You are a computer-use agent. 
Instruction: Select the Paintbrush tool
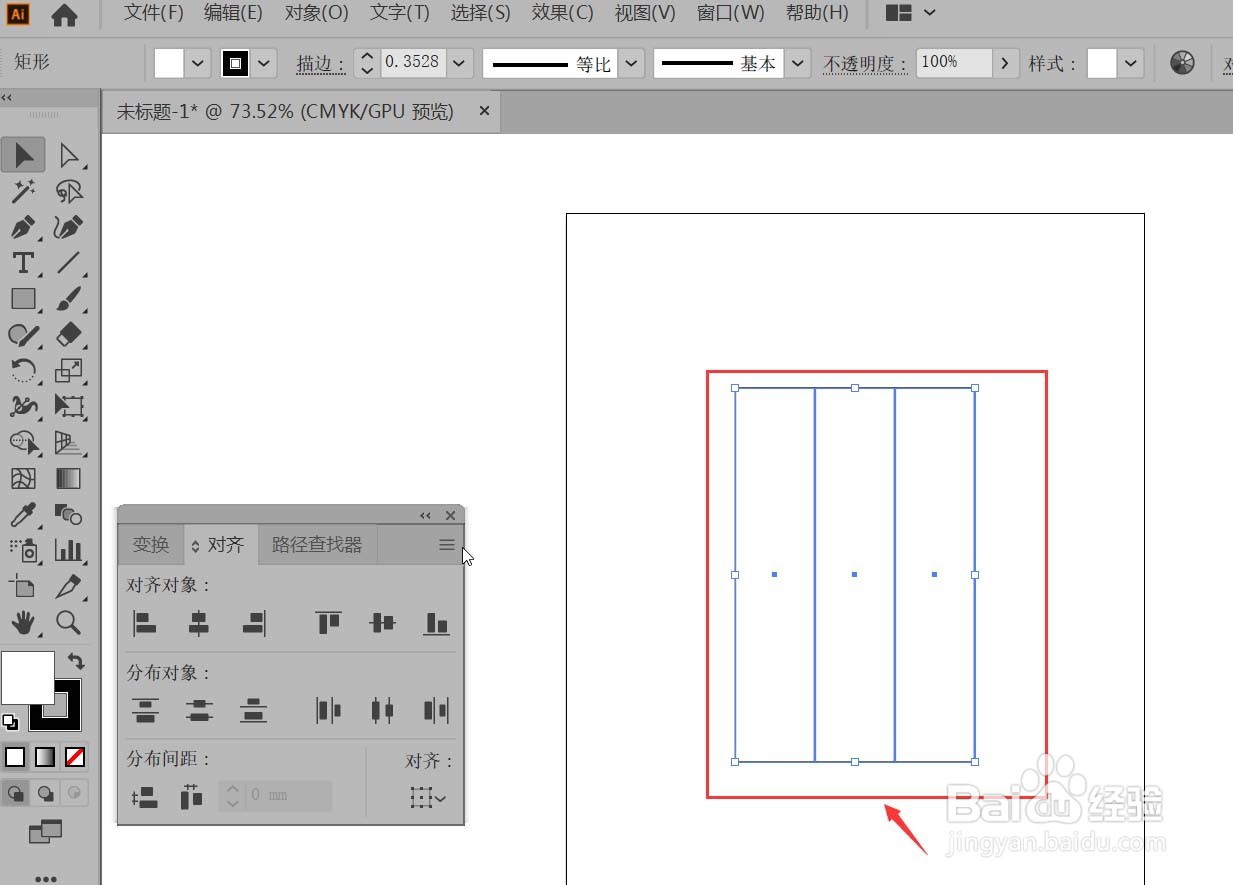pos(68,299)
